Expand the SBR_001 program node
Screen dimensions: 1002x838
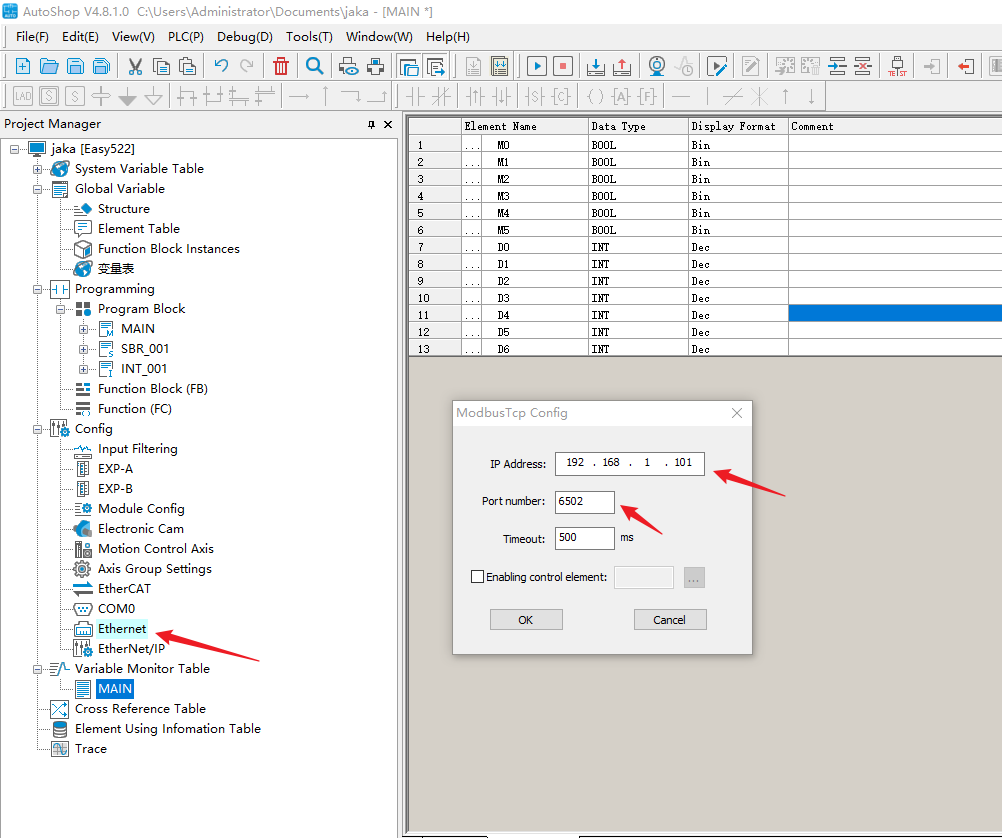coord(84,349)
